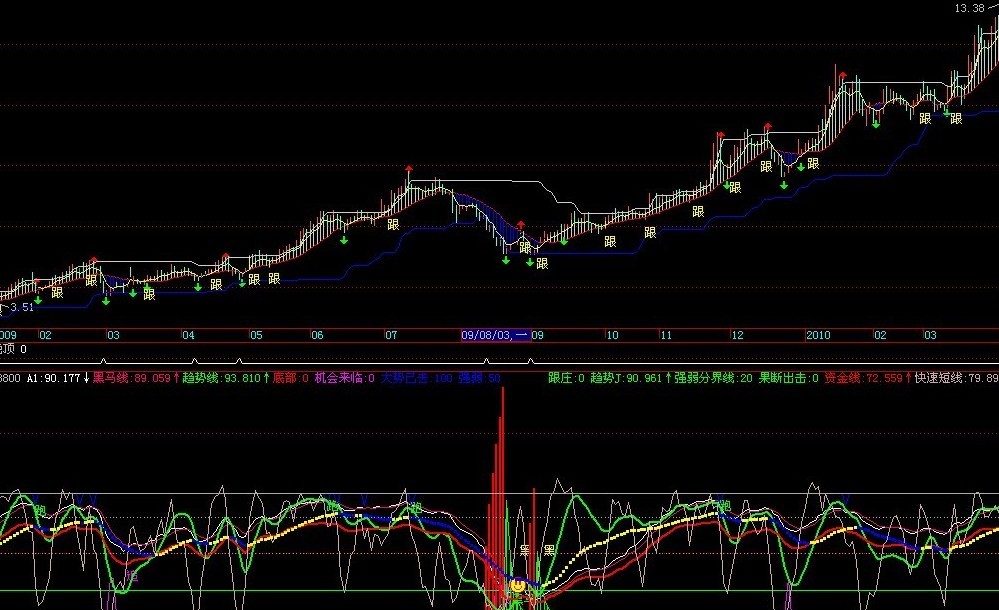The image size is (999, 610).
Task: Select the 机会来临:0 indicator label
Action: click(x=345, y=378)
